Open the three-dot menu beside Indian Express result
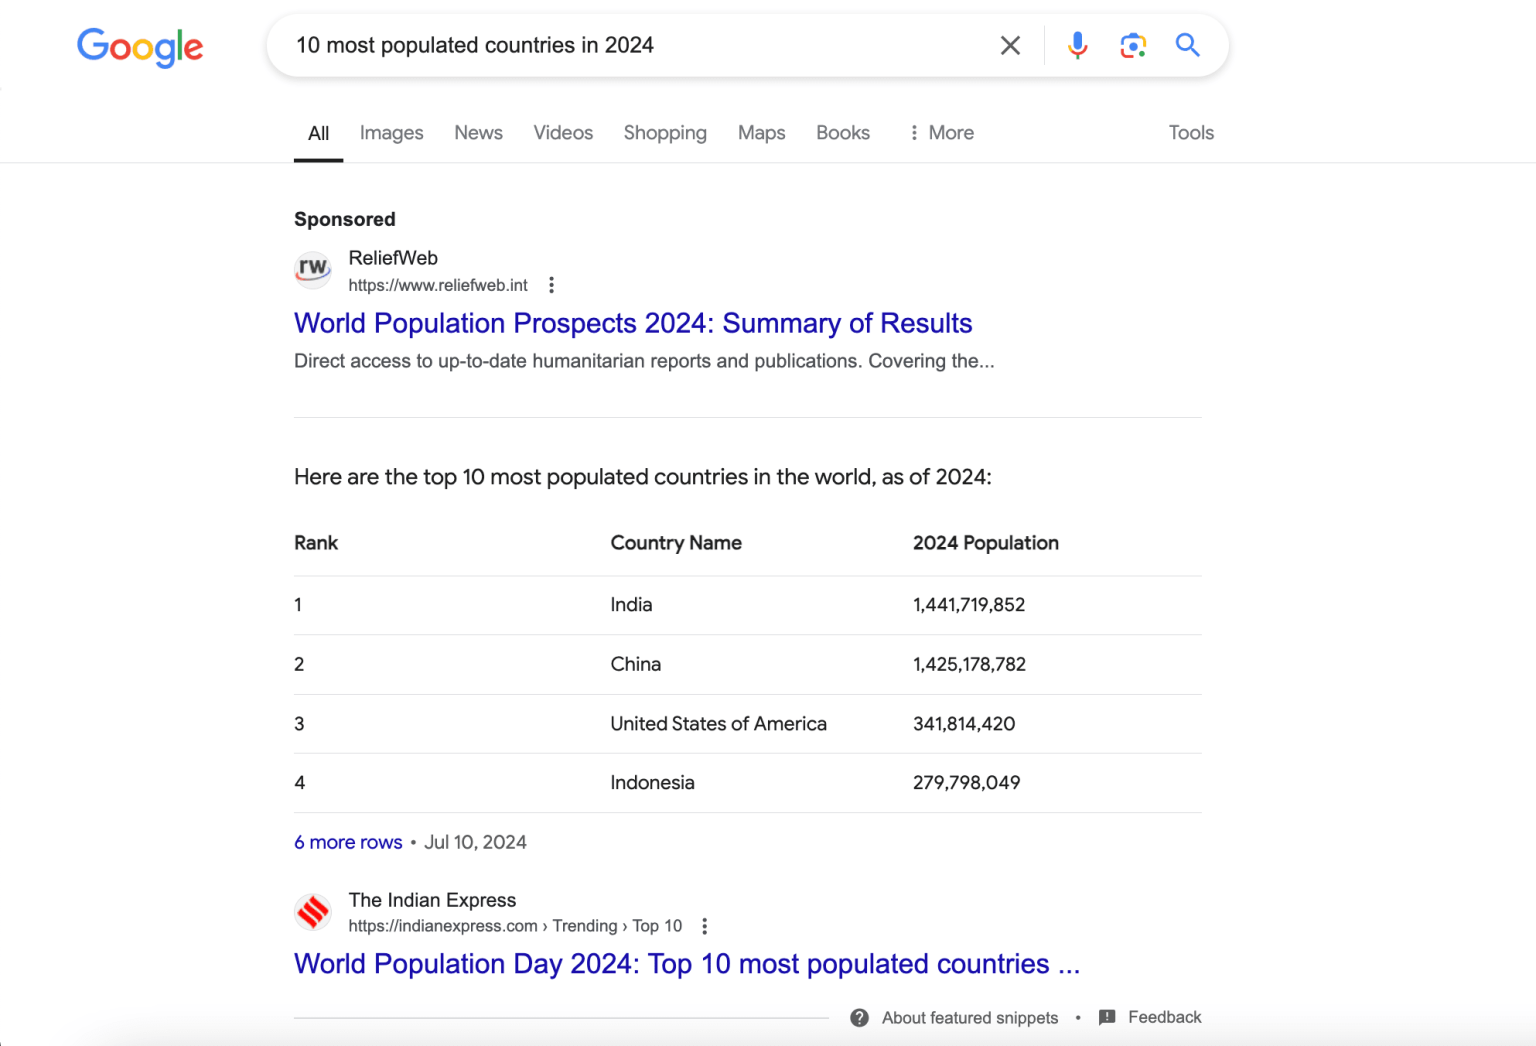Image resolution: width=1536 pixels, height=1046 pixels. [x=704, y=926]
